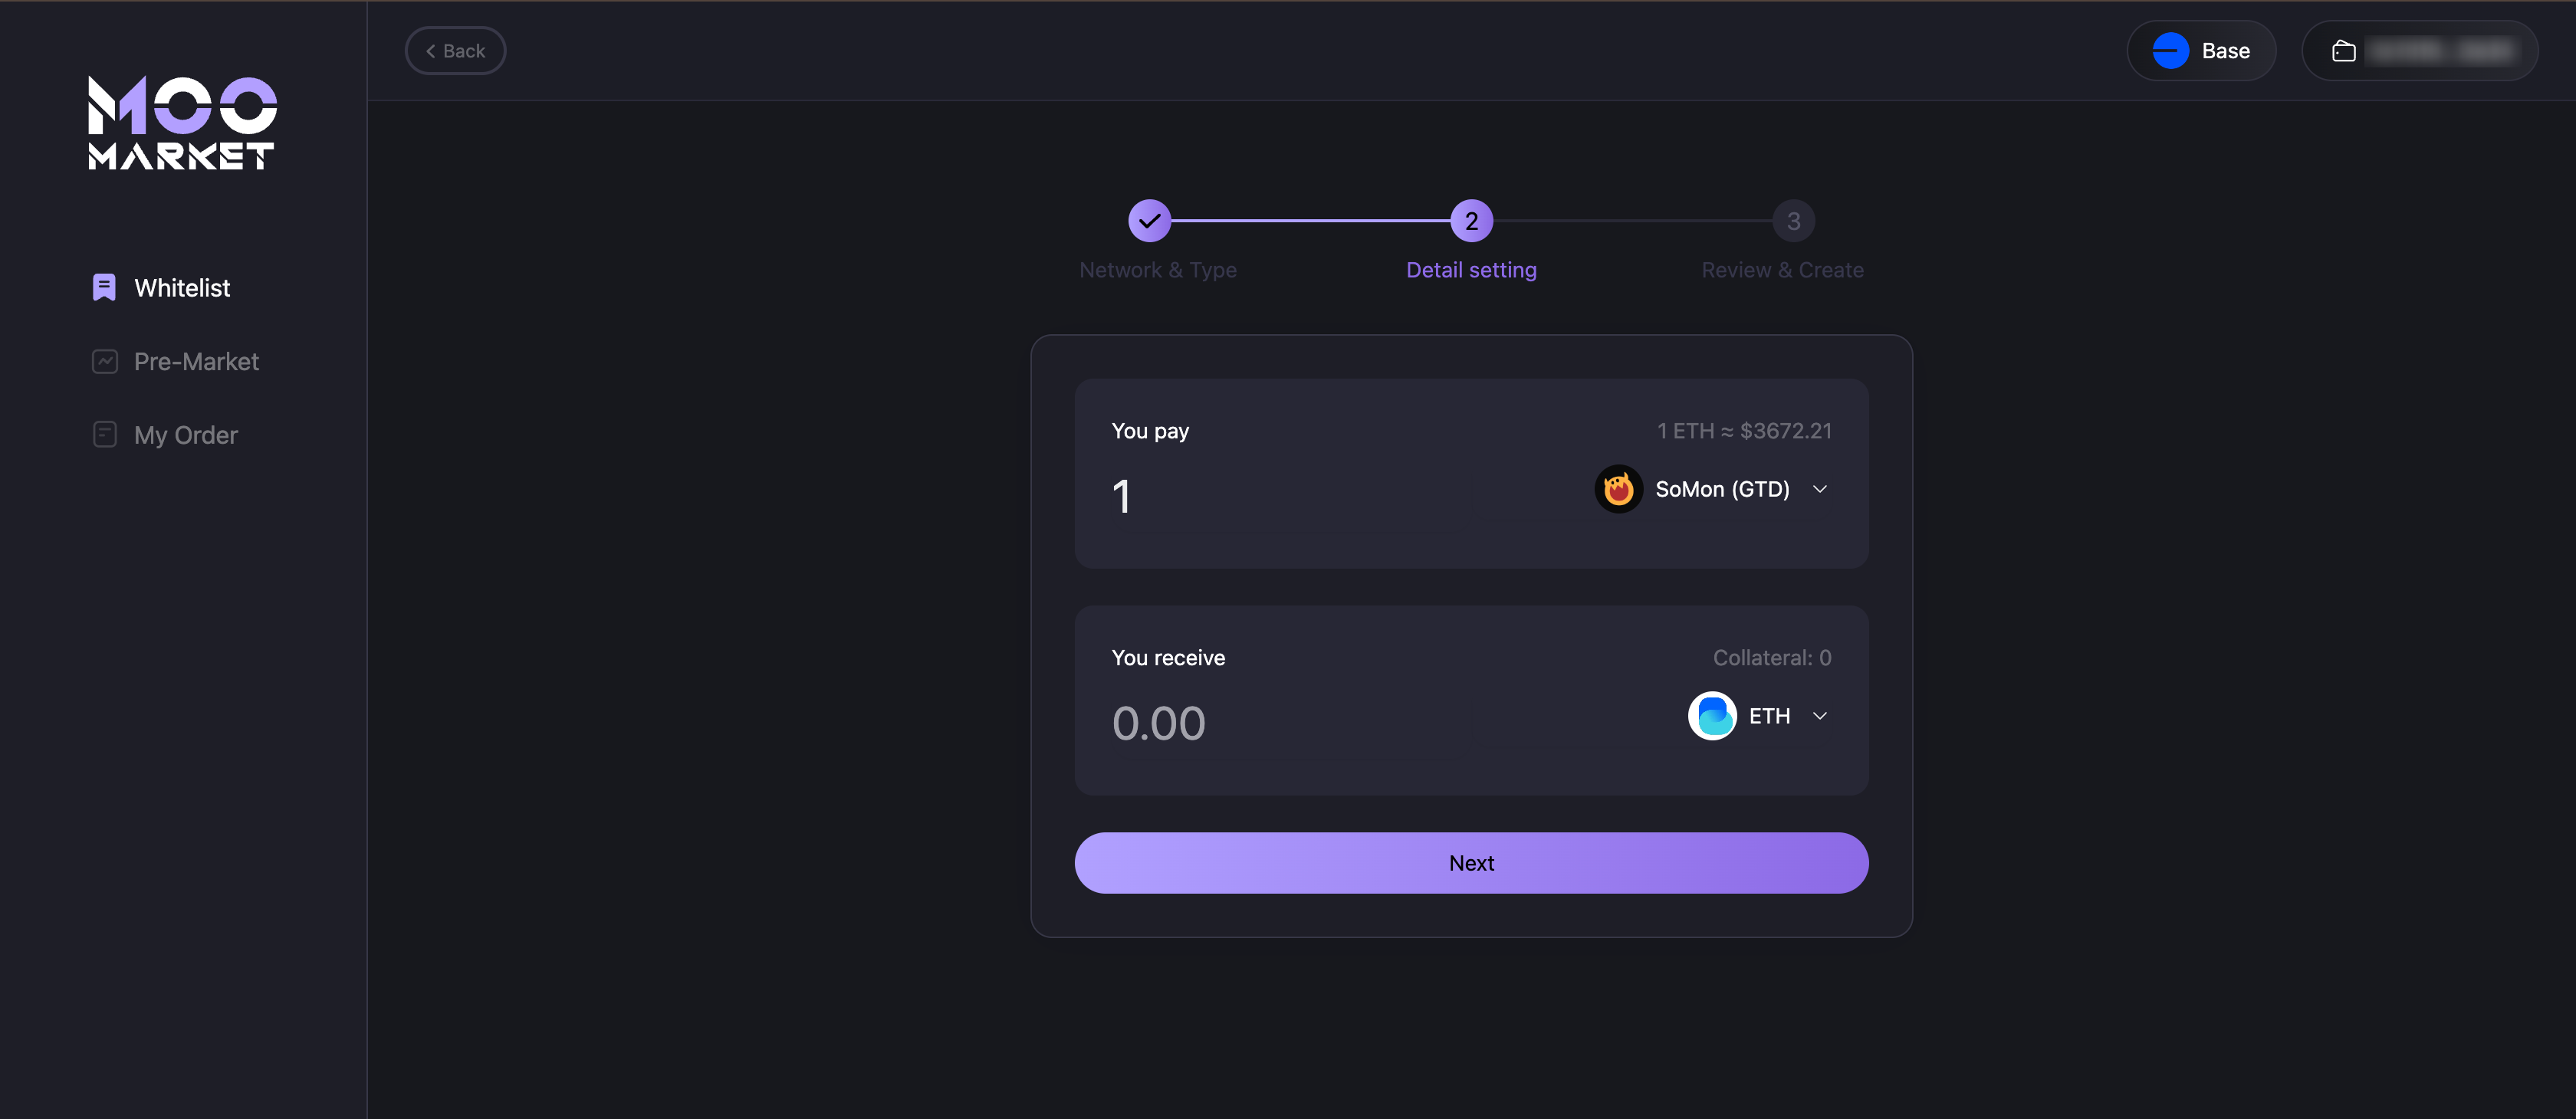Click the Pre-Market chart icon
This screenshot has width=2576, height=1119.
tap(104, 362)
